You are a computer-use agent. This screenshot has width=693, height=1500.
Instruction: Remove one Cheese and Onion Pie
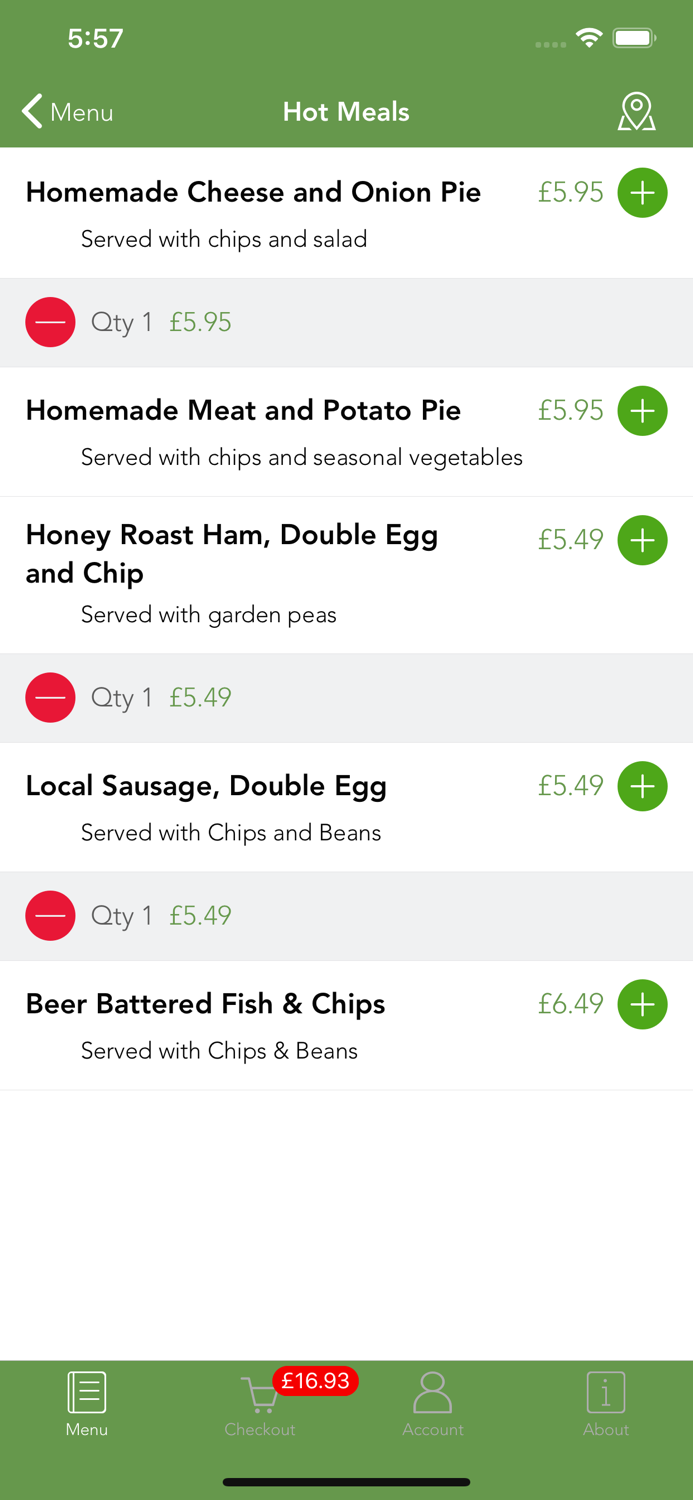click(x=50, y=322)
